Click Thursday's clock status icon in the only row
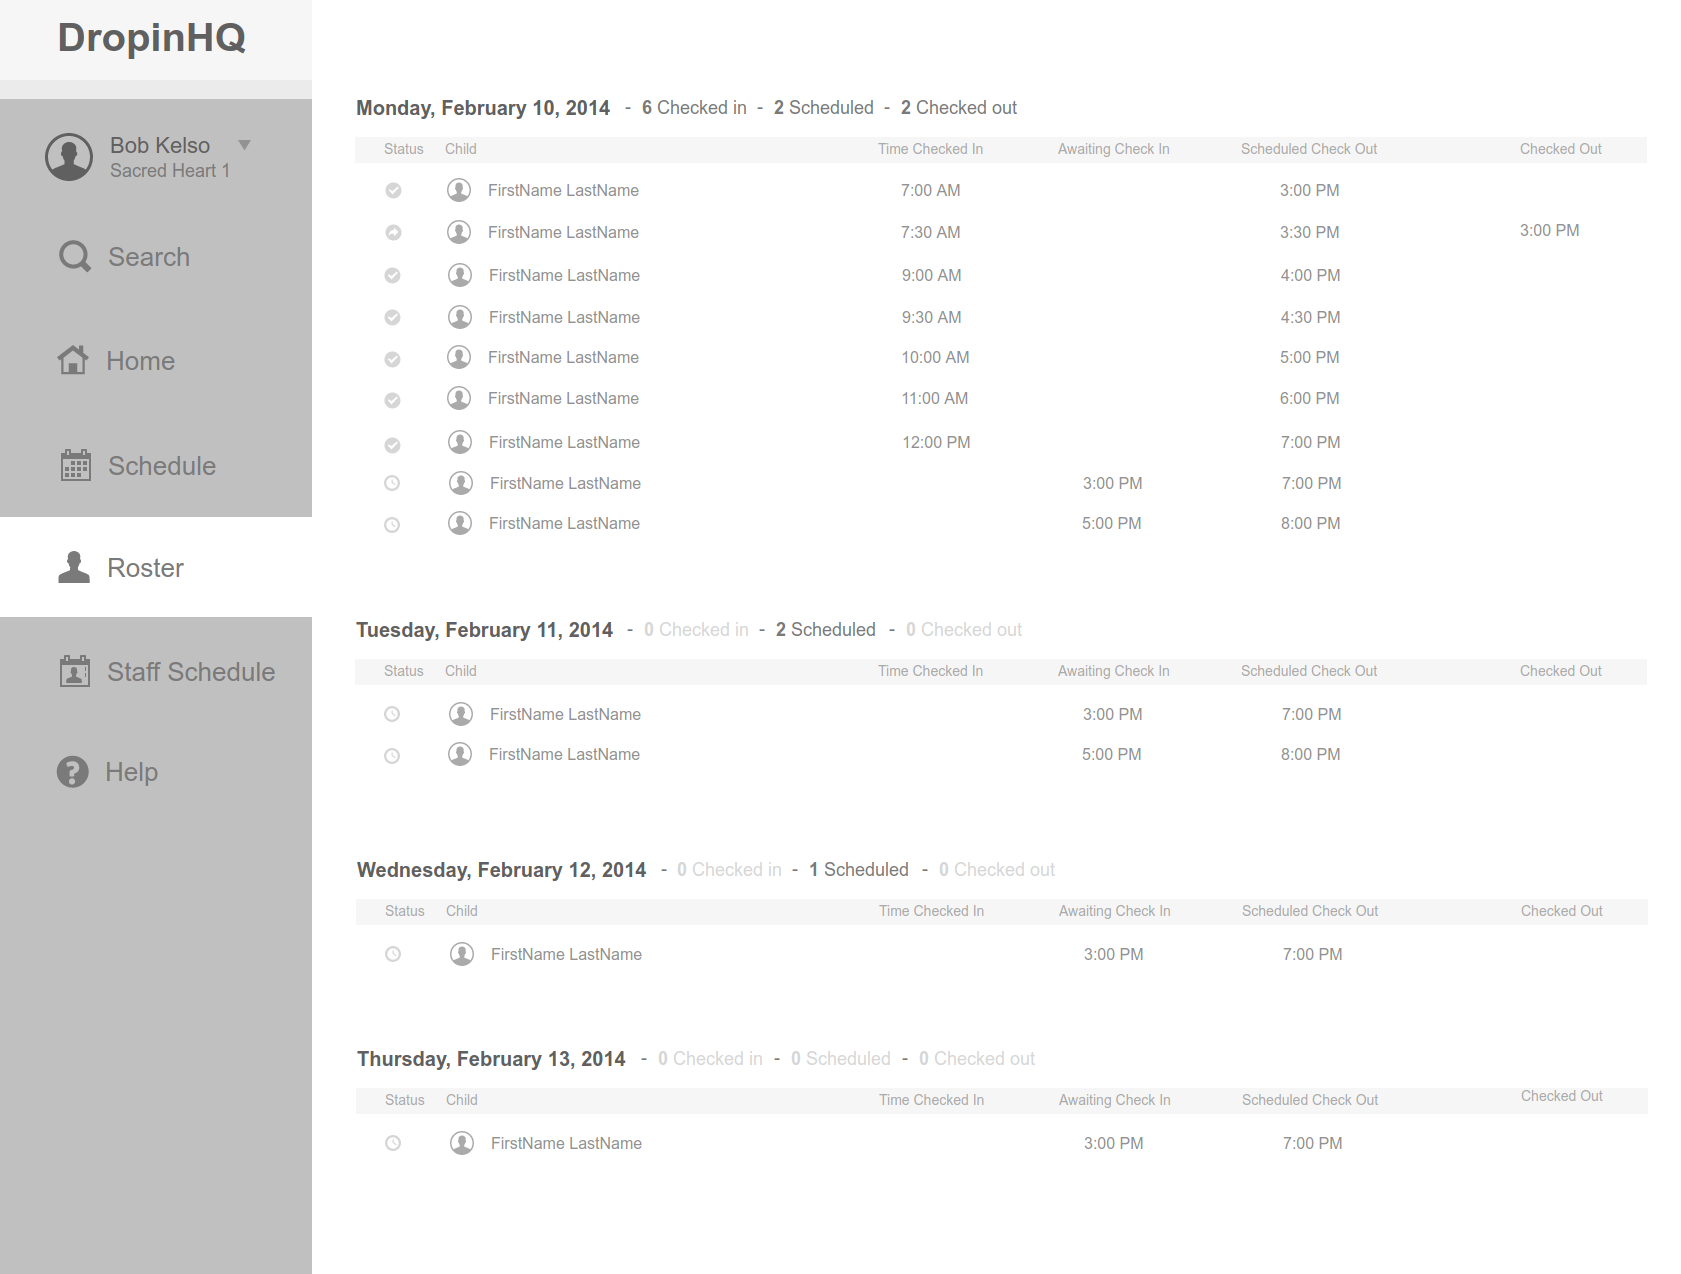This screenshot has height=1274, width=1681. tap(393, 1143)
